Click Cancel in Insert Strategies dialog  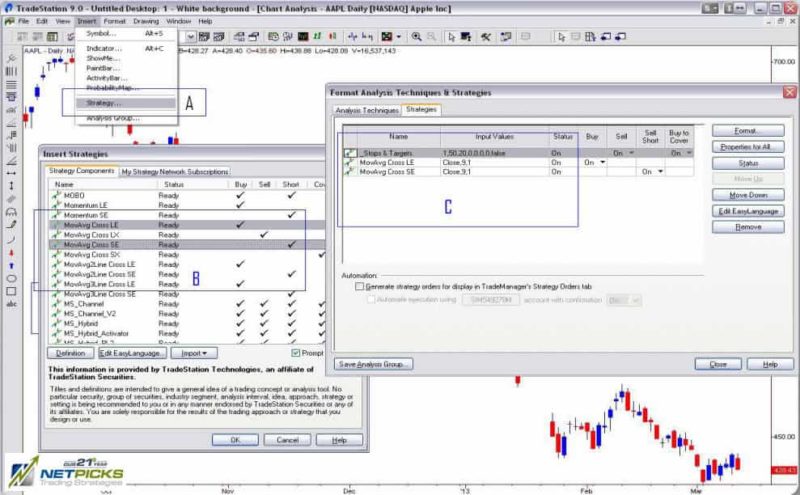coord(287,440)
